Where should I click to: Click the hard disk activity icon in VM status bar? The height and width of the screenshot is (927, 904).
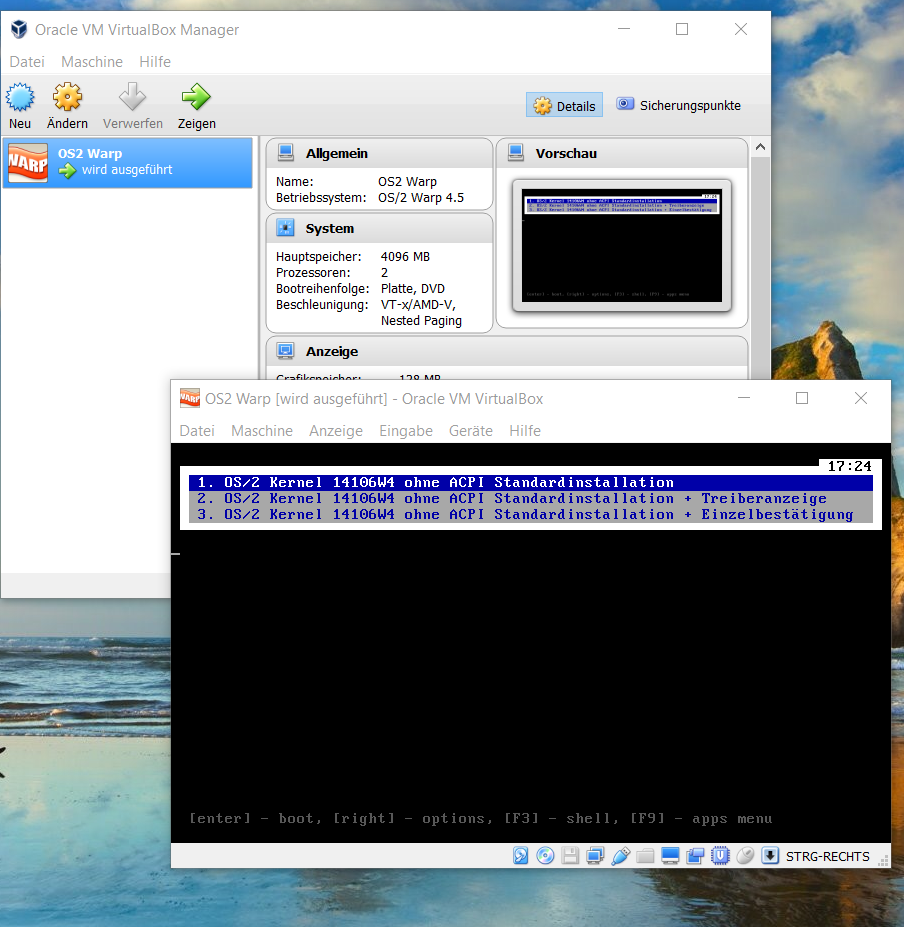click(520, 855)
